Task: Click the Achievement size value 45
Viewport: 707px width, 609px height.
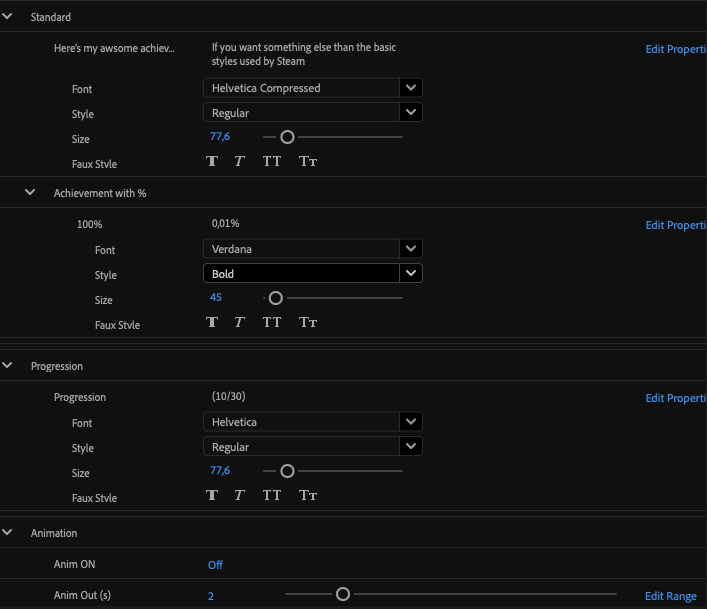Action: coord(216,298)
